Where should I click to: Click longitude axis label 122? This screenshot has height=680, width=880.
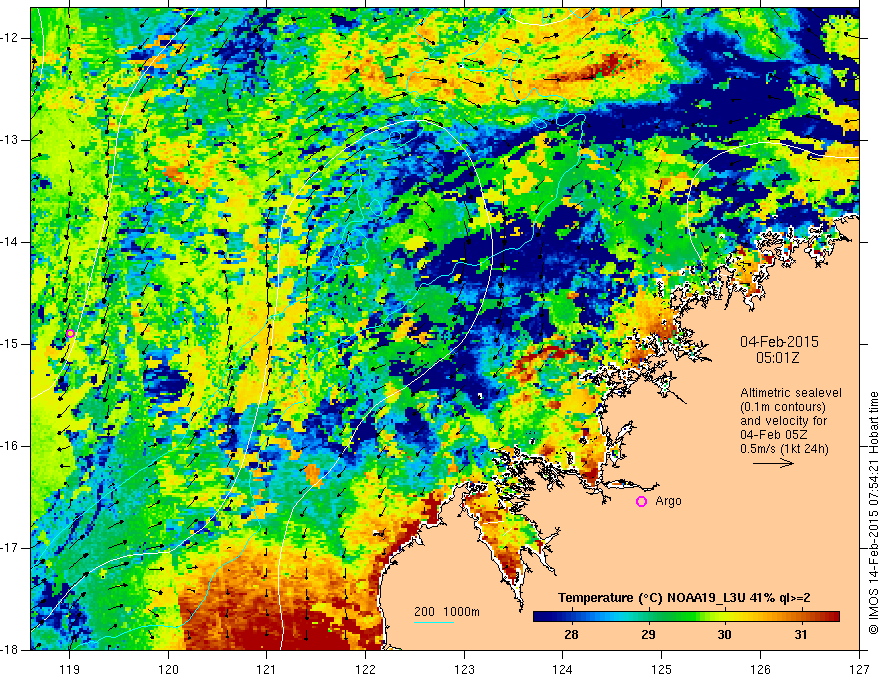point(365,669)
